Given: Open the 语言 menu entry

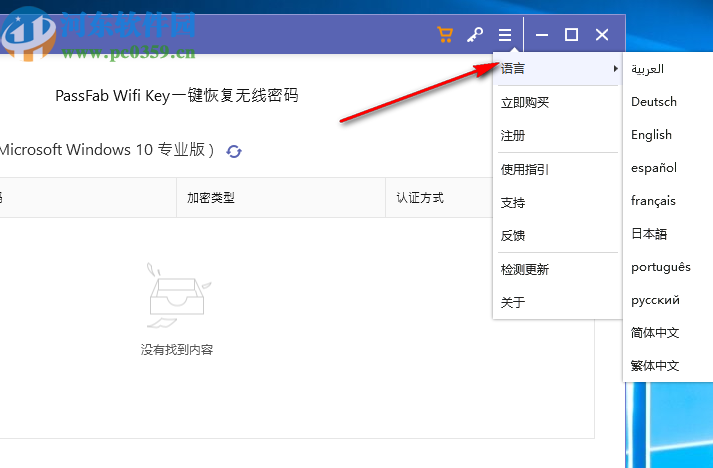Looking at the screenshot, I should (x=557, y=69).
